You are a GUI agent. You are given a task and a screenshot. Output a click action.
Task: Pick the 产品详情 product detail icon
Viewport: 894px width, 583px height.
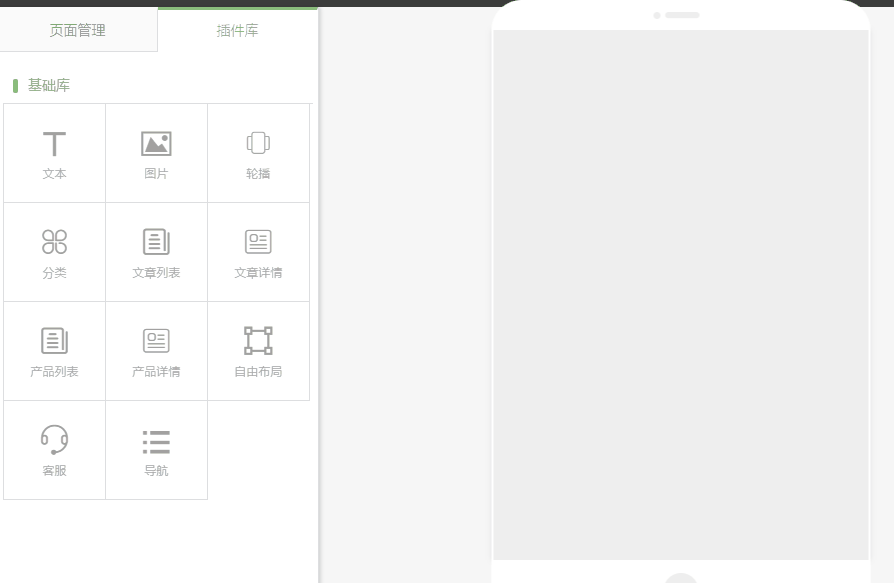(x=156, y=341)
